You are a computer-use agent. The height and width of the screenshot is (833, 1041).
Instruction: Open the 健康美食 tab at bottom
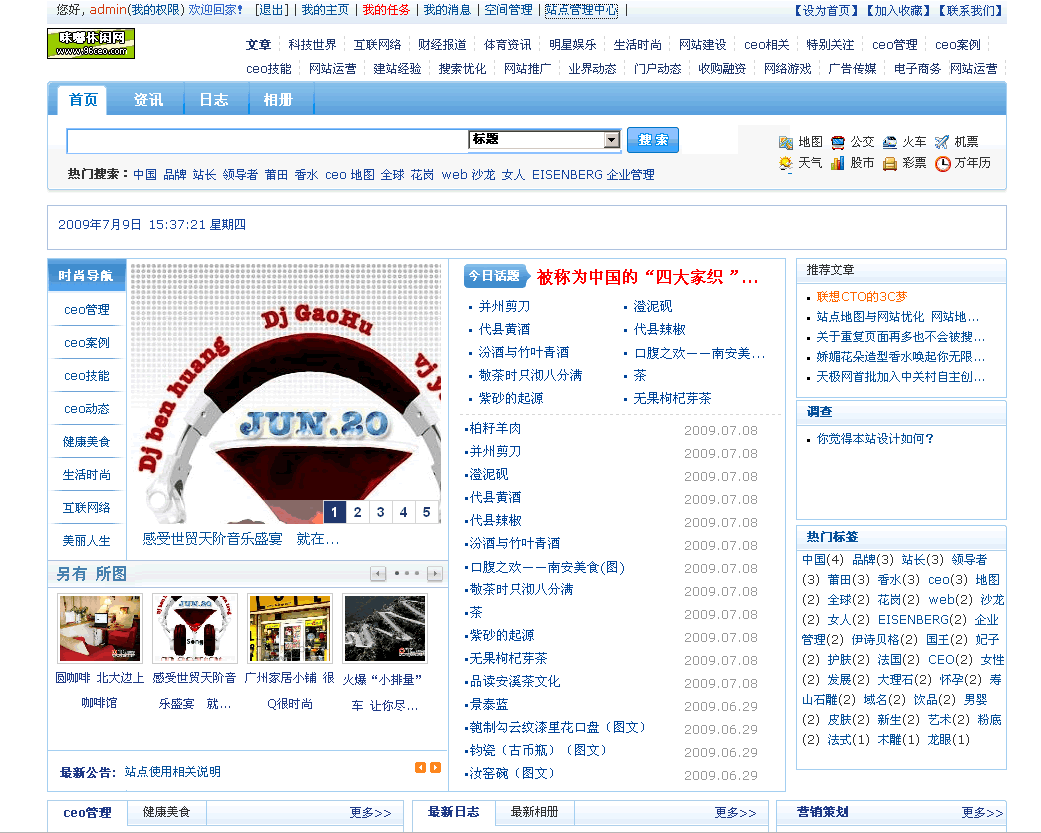tap(166, 812)
